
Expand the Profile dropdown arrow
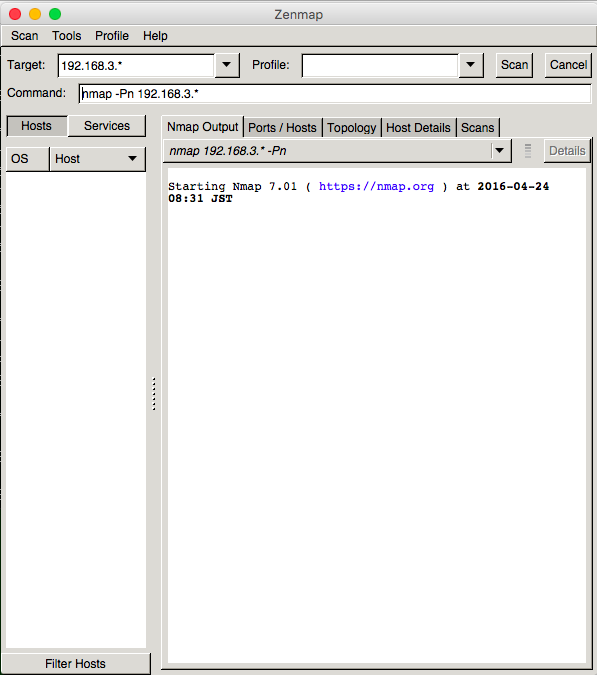(471, 65)
